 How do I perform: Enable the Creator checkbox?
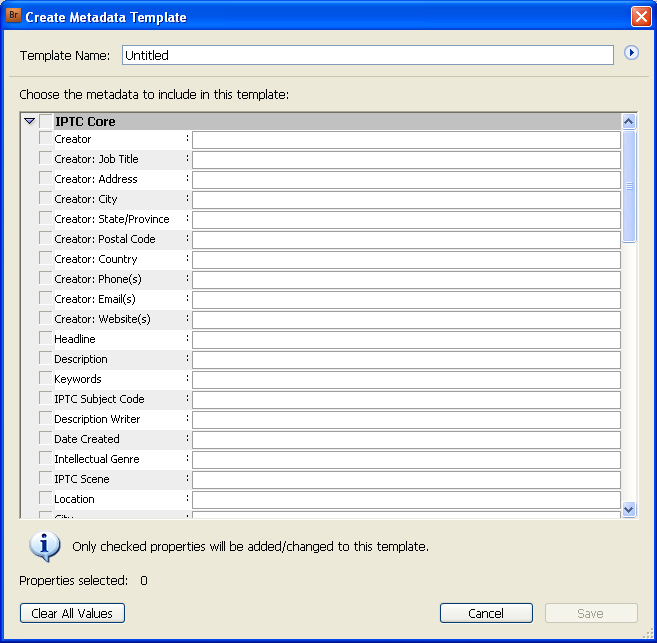(45, 139)
